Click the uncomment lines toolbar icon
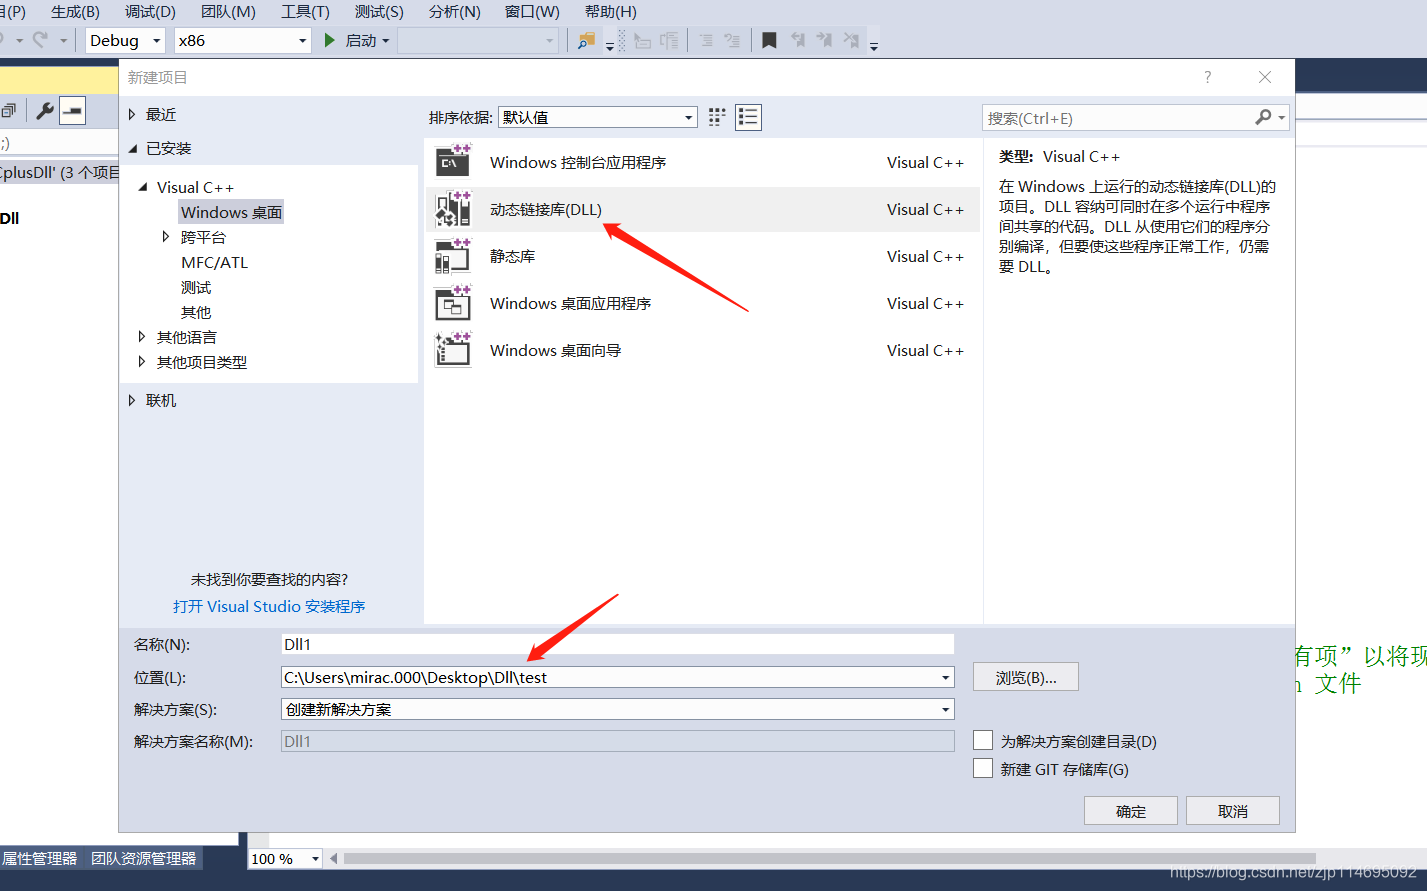The image size is (1427, 891). coord(669,40)
